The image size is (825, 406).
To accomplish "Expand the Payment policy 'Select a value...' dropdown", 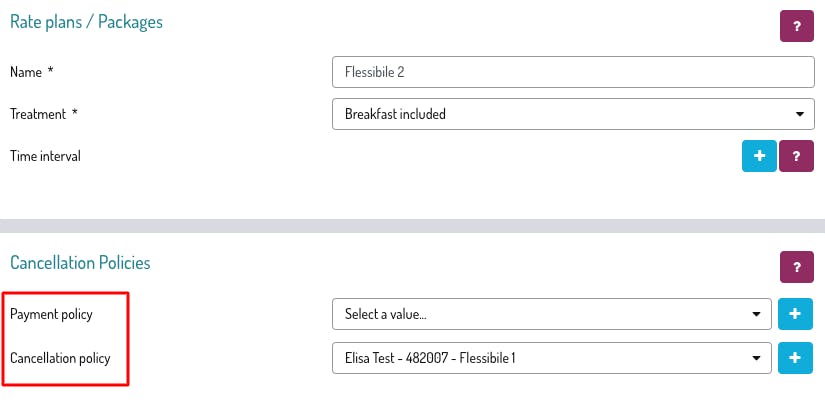I will (x=552, y=314).
